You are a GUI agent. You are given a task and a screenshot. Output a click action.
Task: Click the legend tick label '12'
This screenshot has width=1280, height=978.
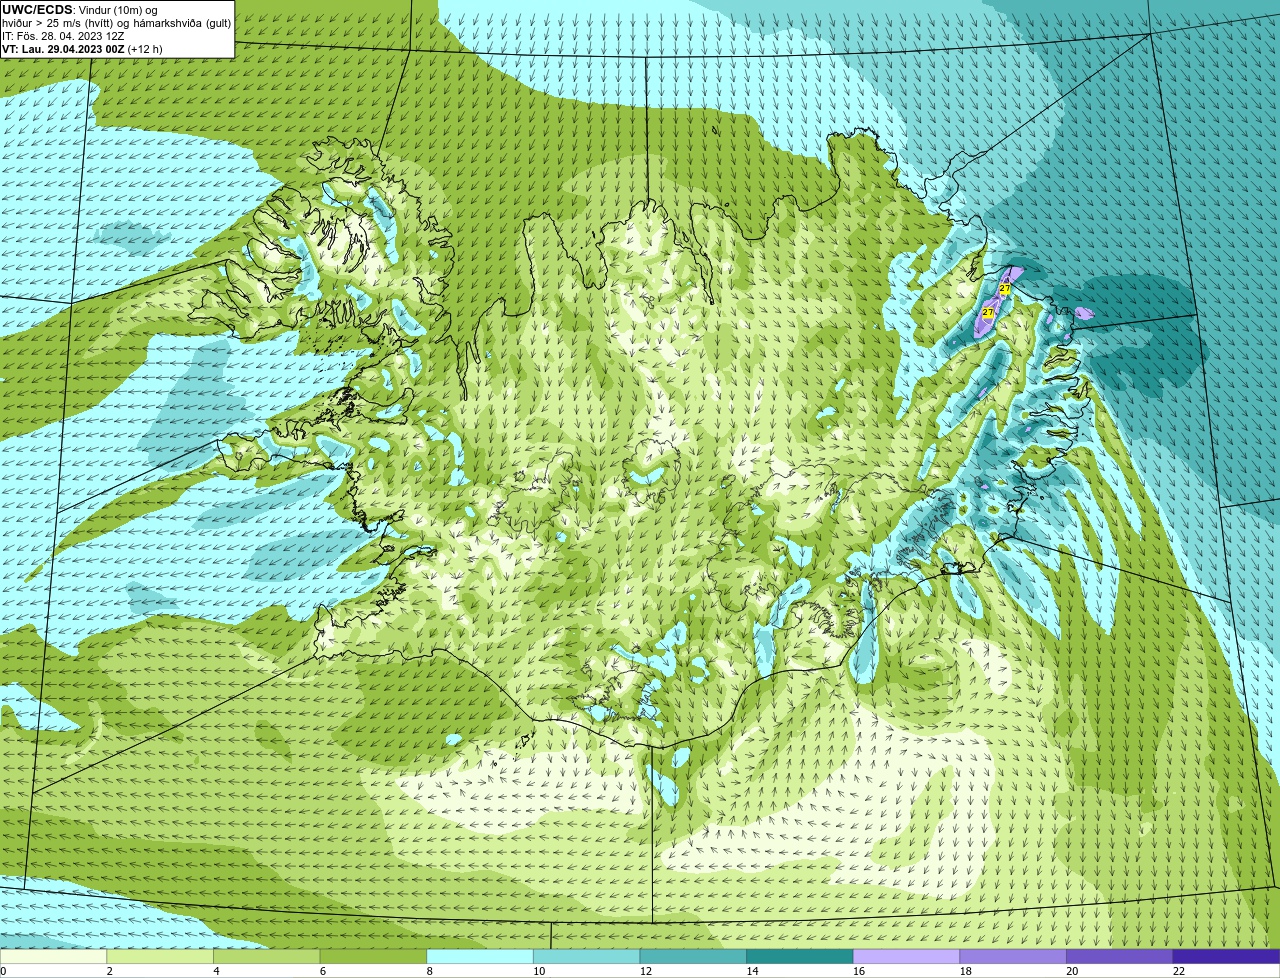[x=646, y=971]
